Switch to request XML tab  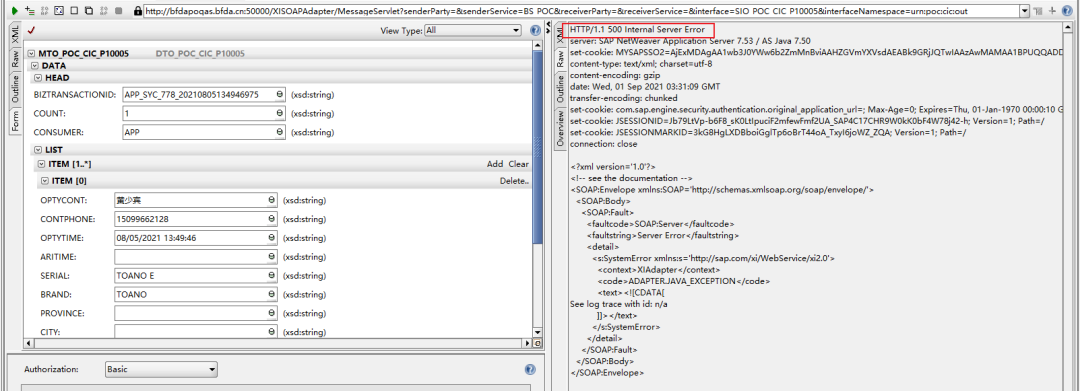(15, 35)
